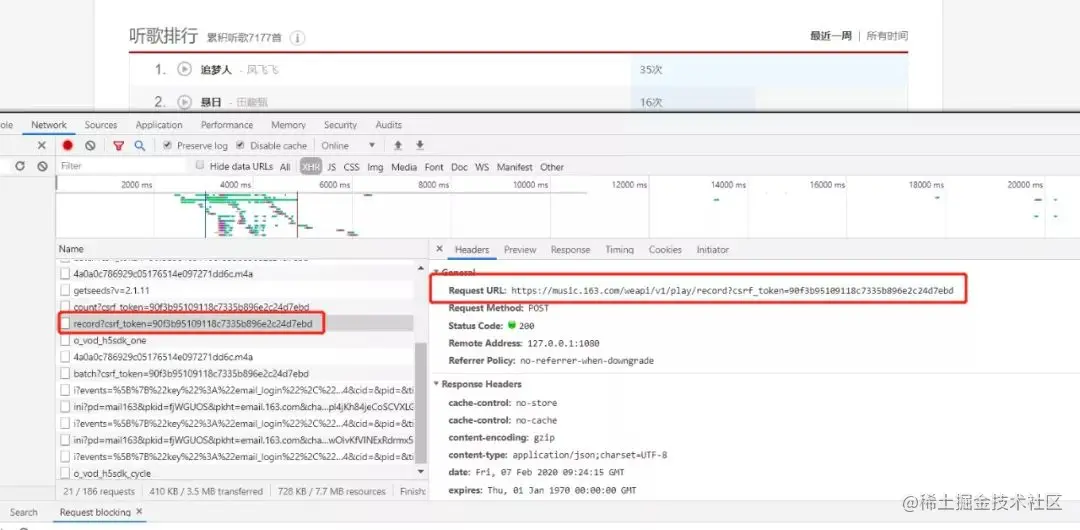
Task: Switch ranking to 所有时间
Action: pos(887,36)
